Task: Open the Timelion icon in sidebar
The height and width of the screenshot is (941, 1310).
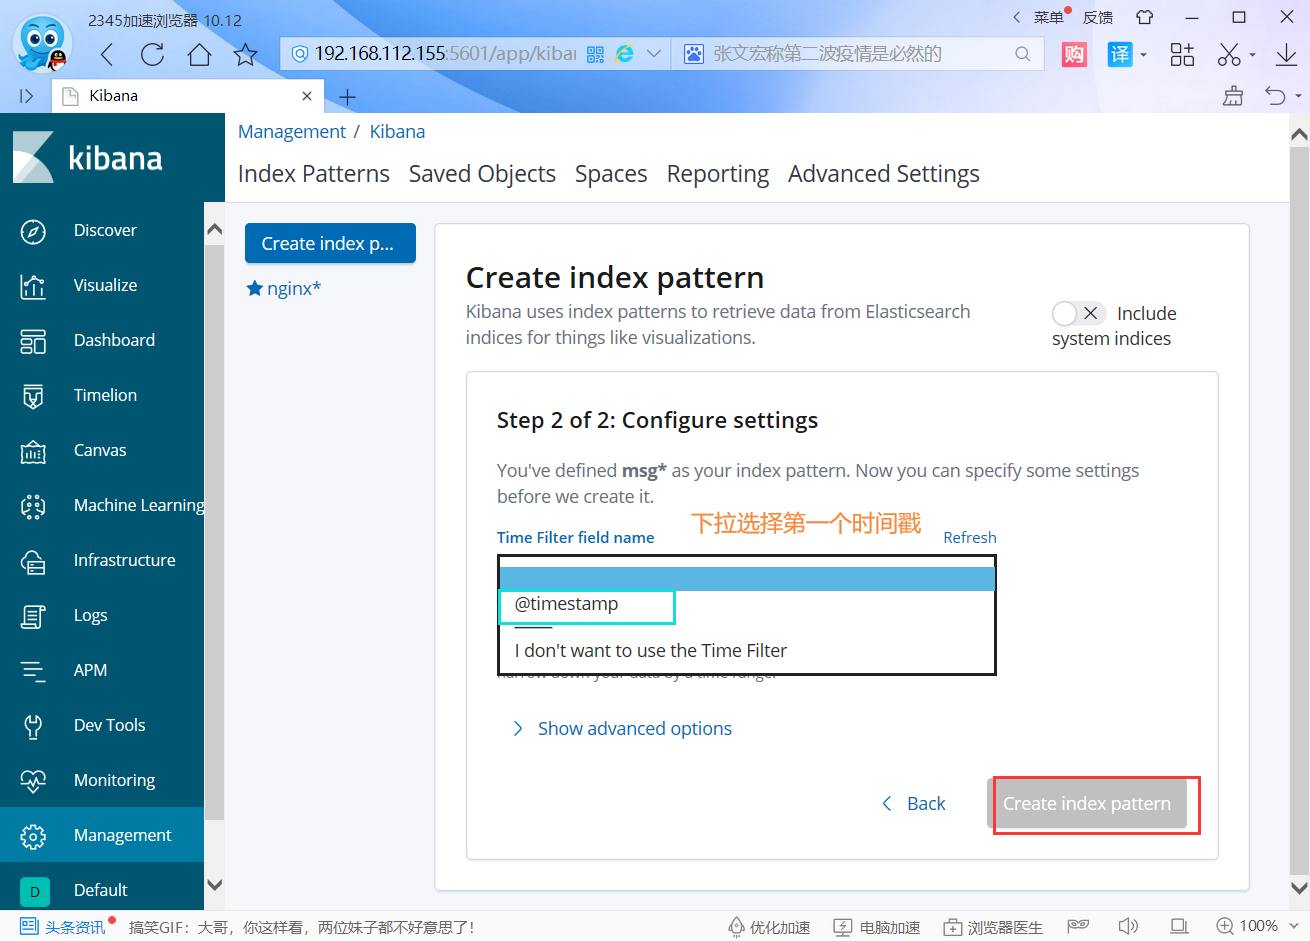Action: [x=33, y=396]
